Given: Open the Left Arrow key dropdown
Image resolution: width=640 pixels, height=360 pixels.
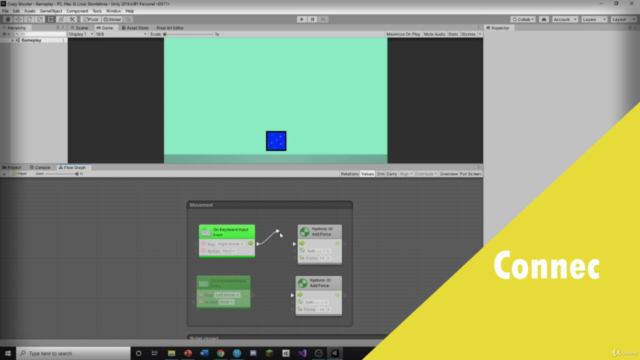Looking at the screenshot, I should (227, 295).
